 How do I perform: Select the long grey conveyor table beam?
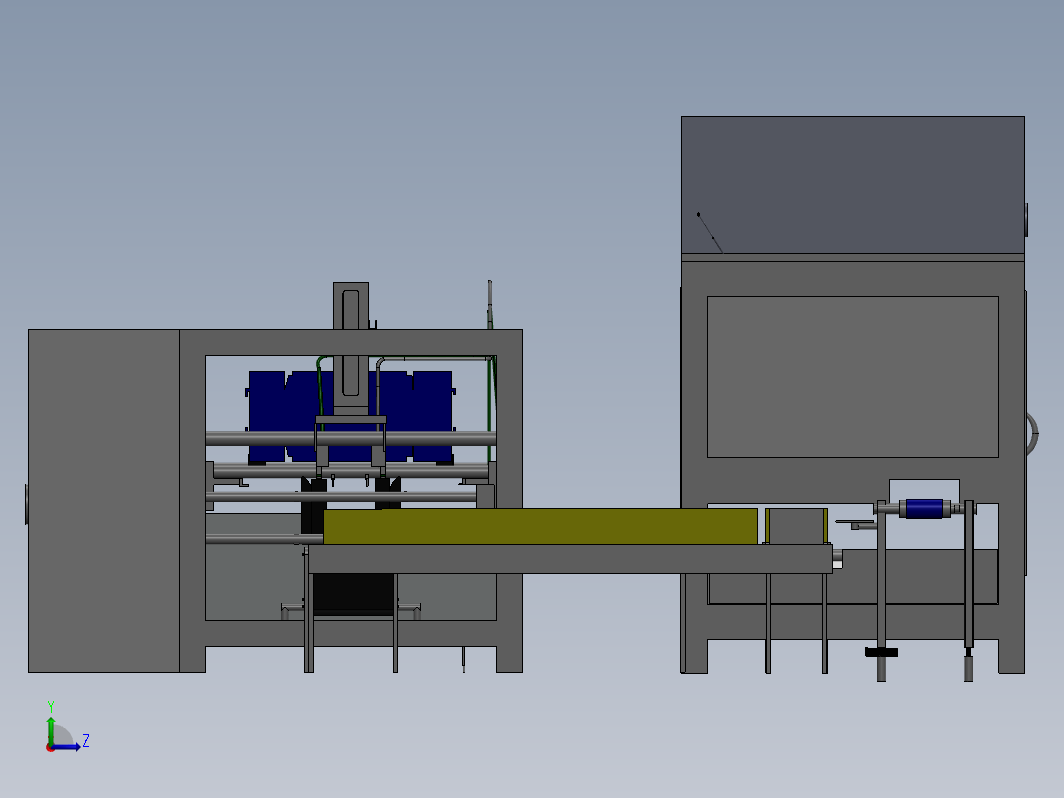[x=570, y=559]
